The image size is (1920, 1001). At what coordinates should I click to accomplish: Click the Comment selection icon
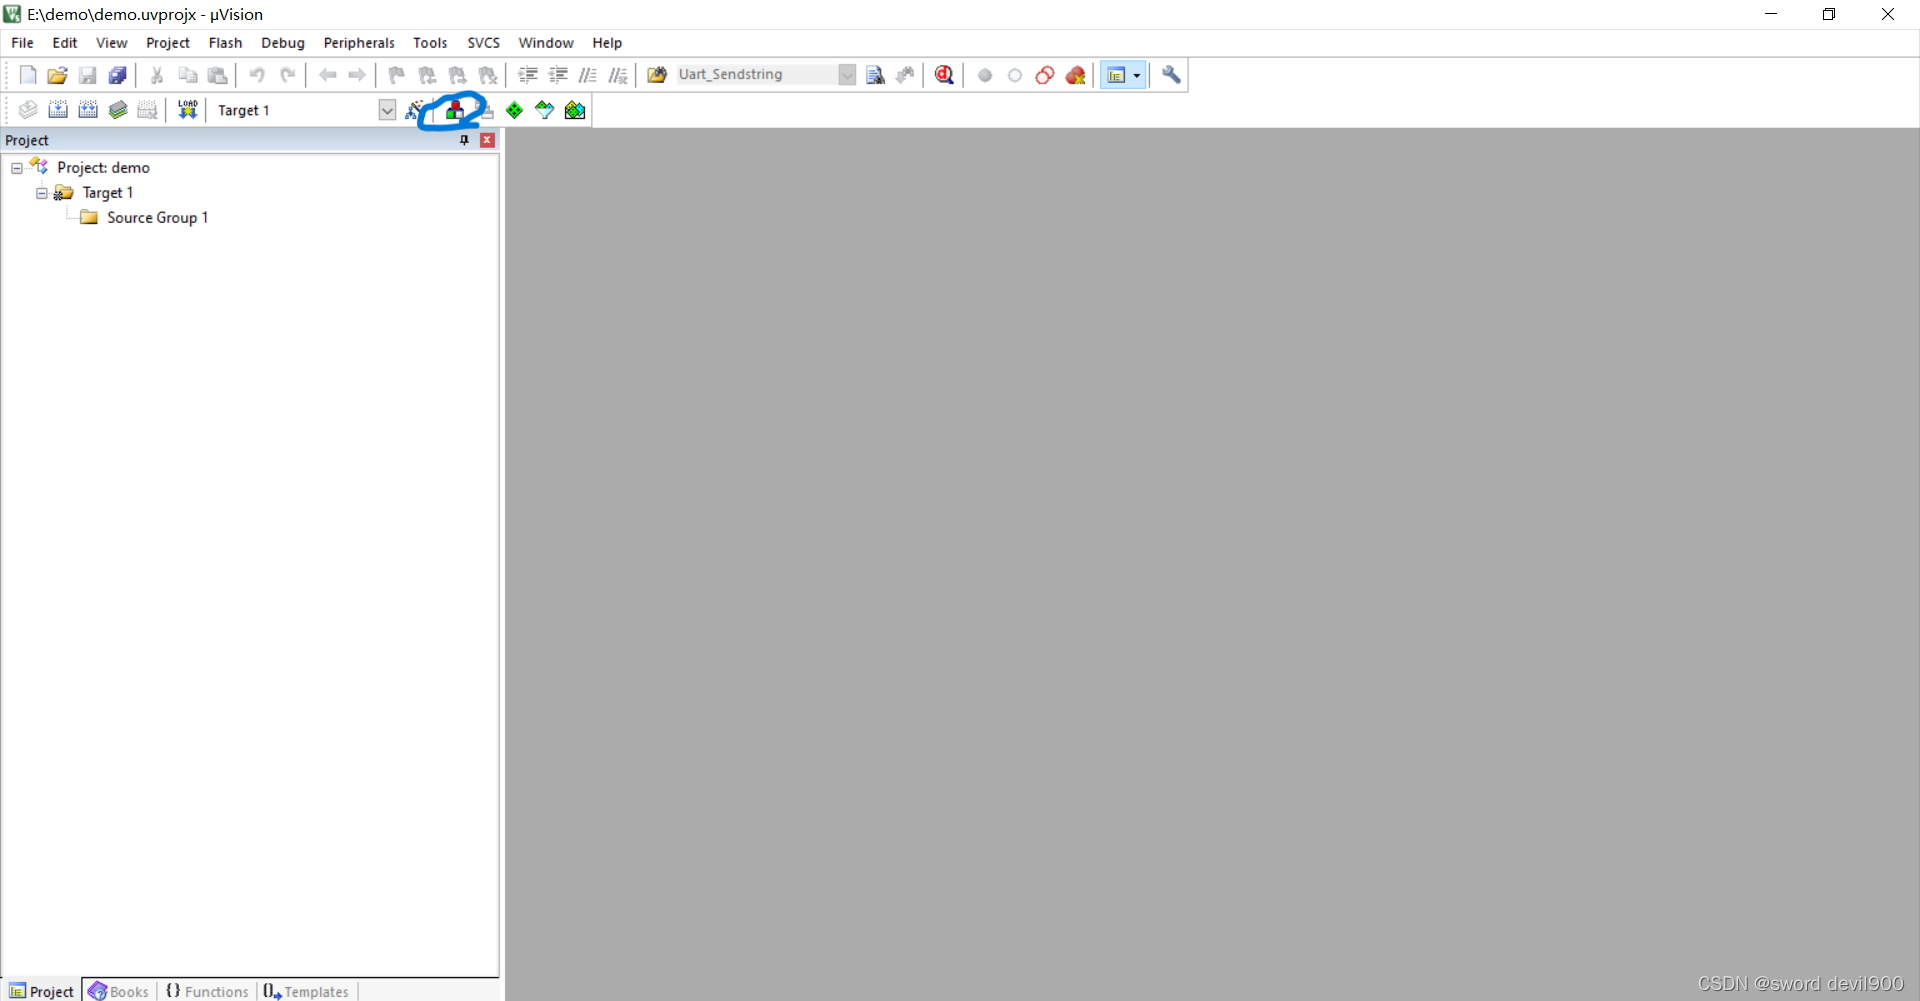point(588,75)
